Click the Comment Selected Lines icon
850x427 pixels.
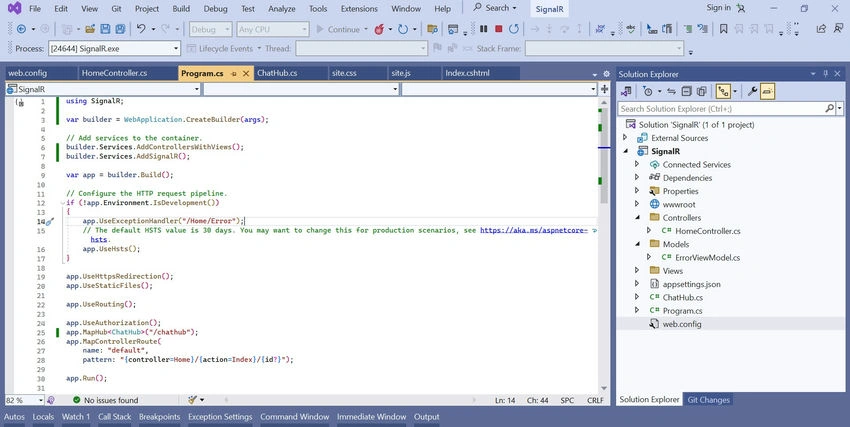pyautogui.click(x=688, y=29)
